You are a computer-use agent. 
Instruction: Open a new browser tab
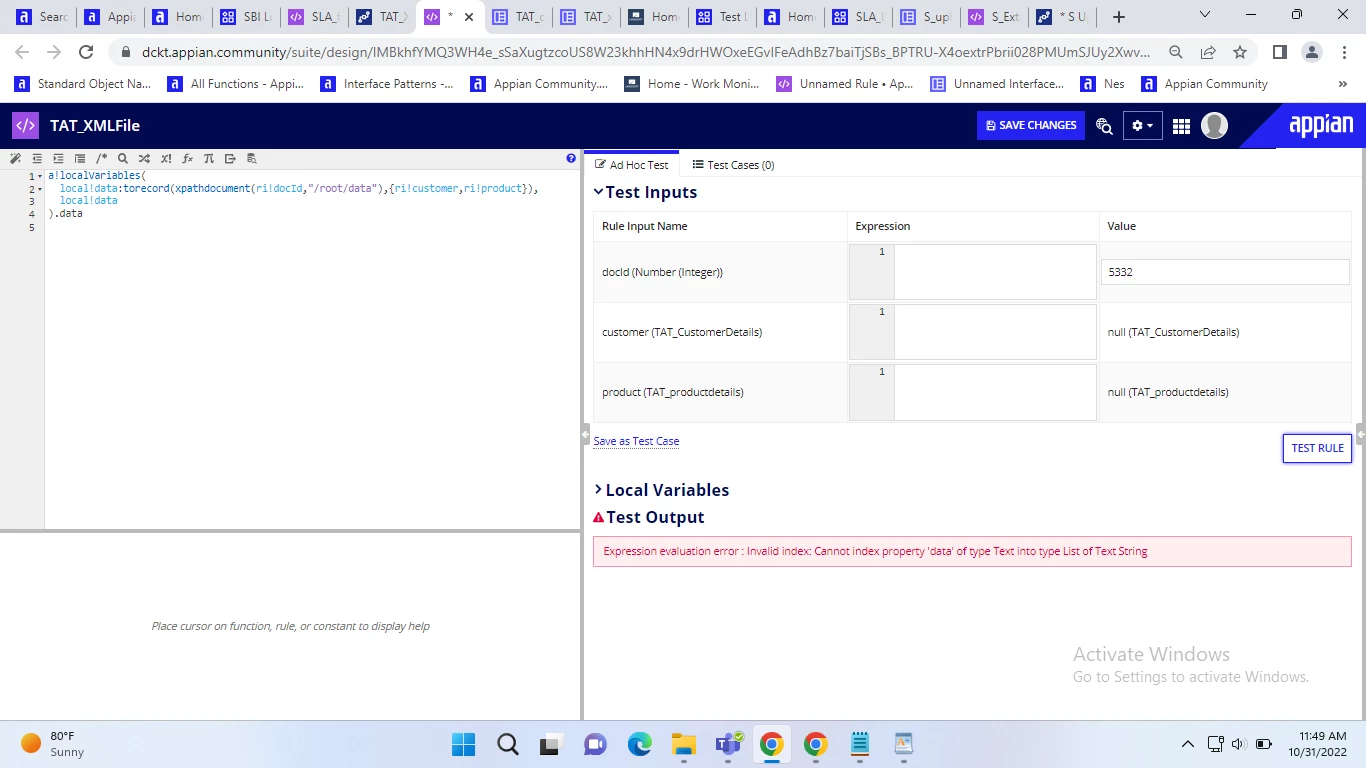[x=1119, y=17]
